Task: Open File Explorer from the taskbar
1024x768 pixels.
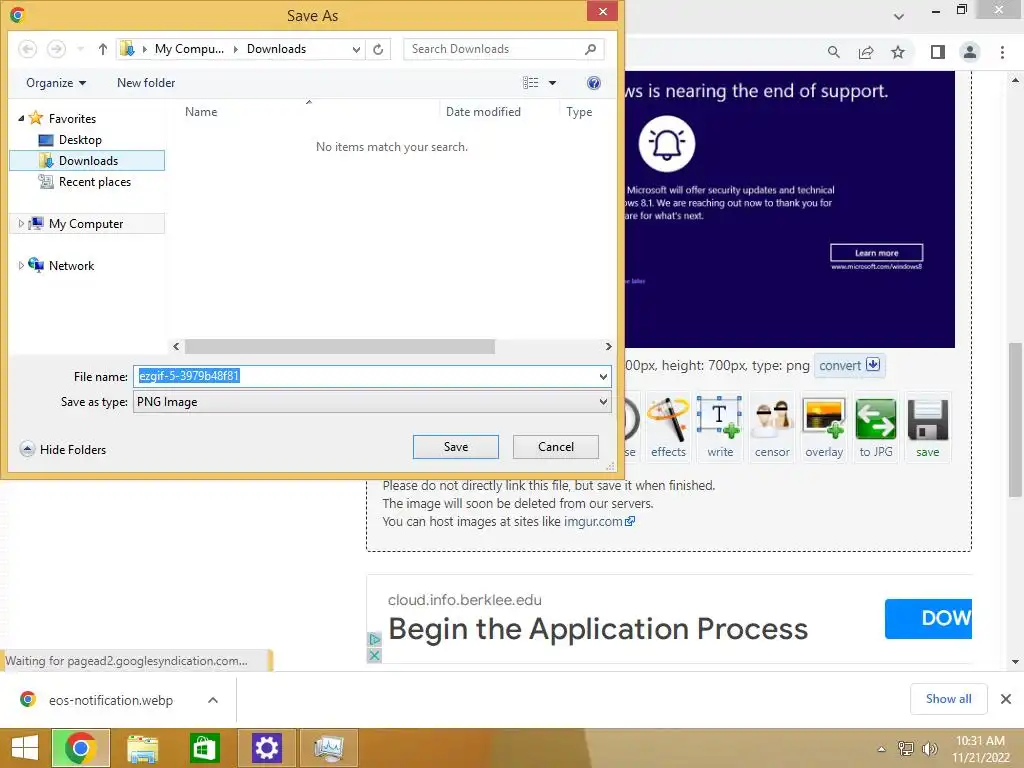Action: [x=142, y=748]
